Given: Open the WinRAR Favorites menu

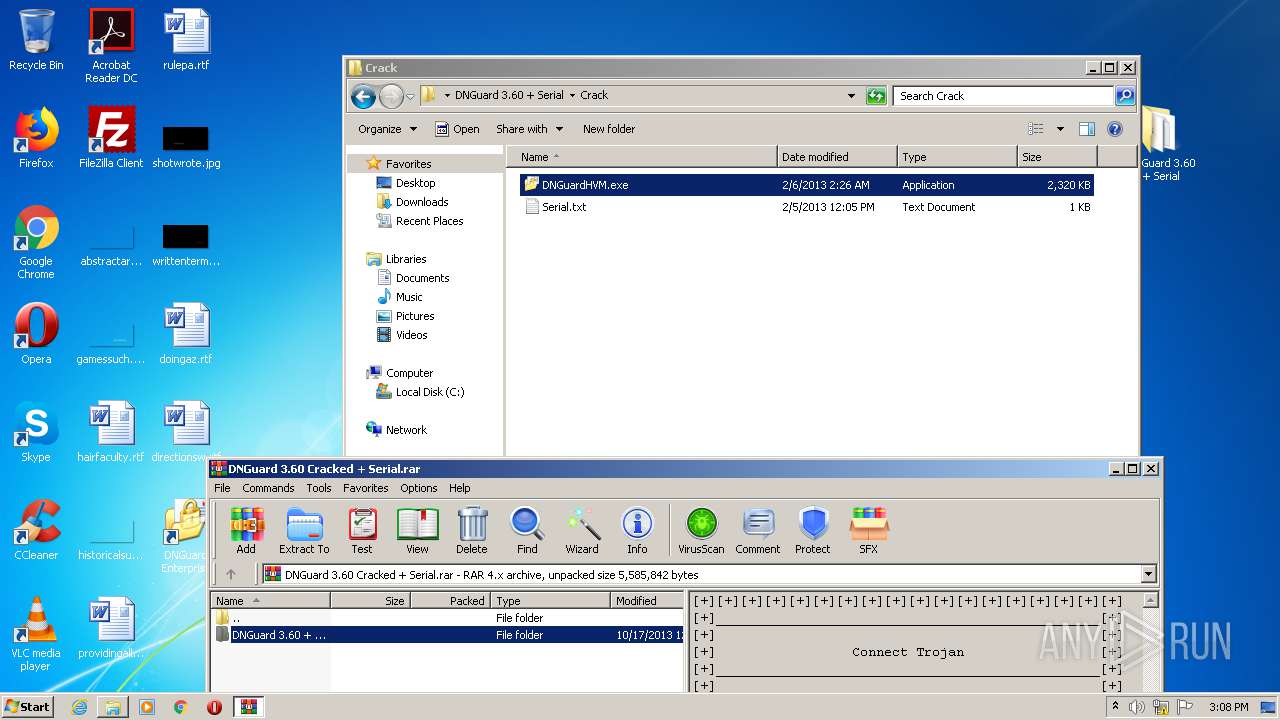Looking at the screenshot, I should pos(366,488).
